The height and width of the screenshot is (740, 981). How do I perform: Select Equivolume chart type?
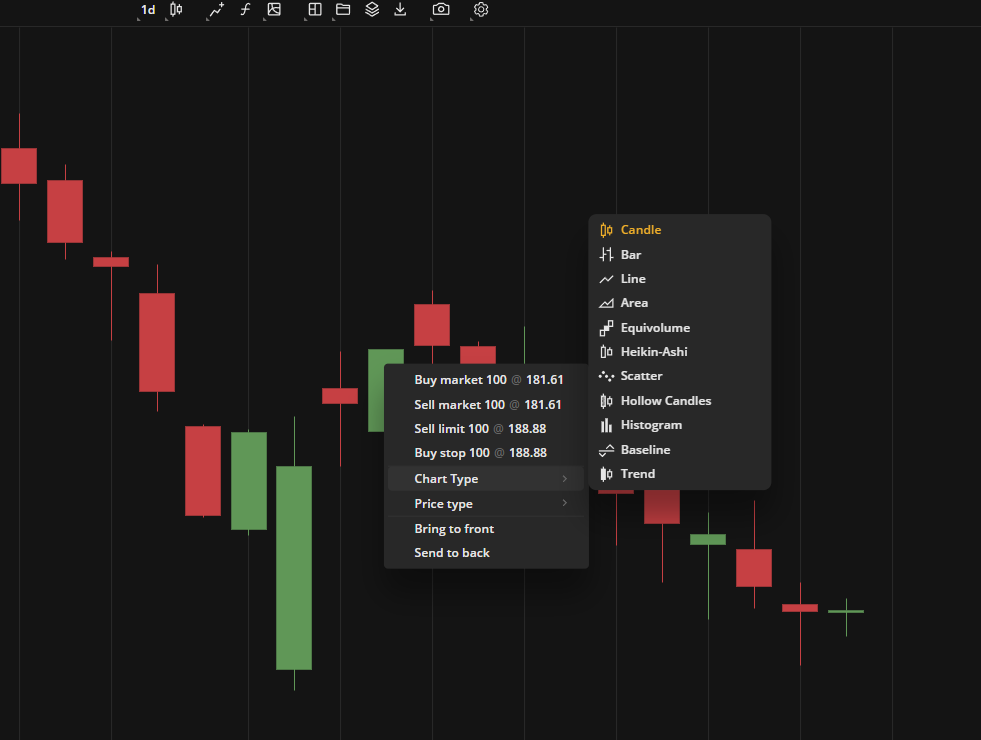679,328
